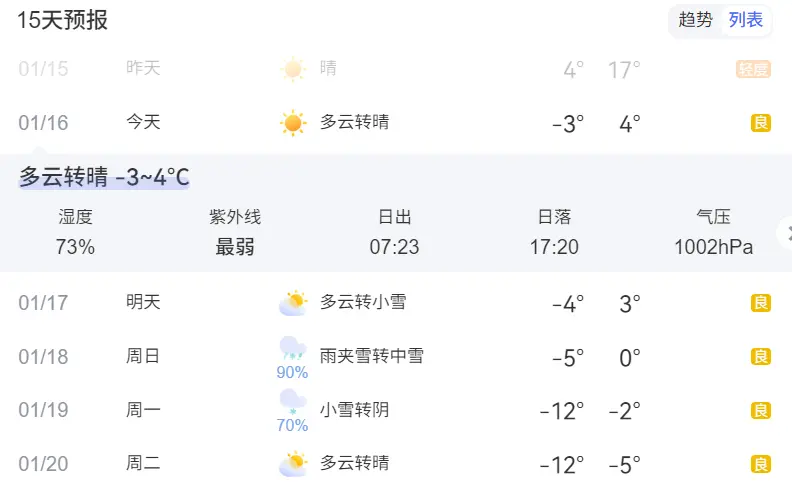The height and width of the screenshot is (493, 792).
Task: Click the arrow at the detail panel edge
Action: [787, 233]
